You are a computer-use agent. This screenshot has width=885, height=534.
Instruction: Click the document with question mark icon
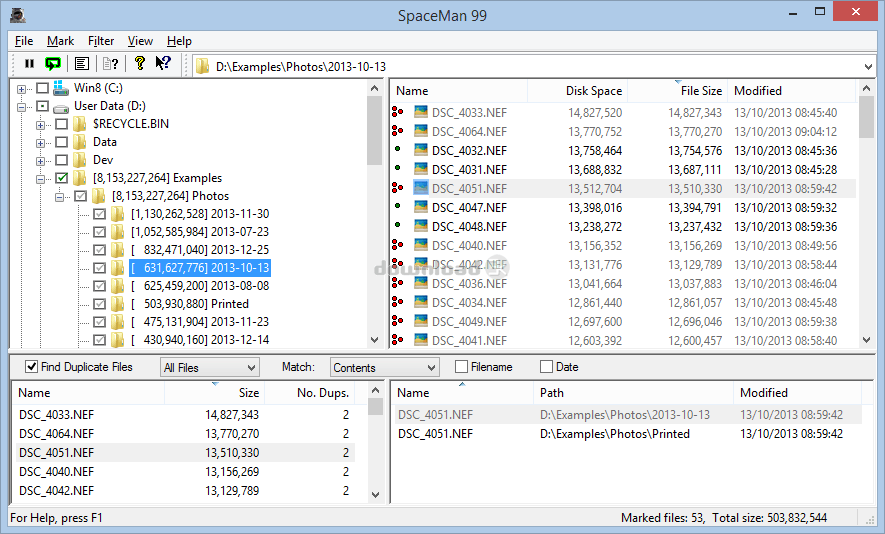click(x=111, y=64)
